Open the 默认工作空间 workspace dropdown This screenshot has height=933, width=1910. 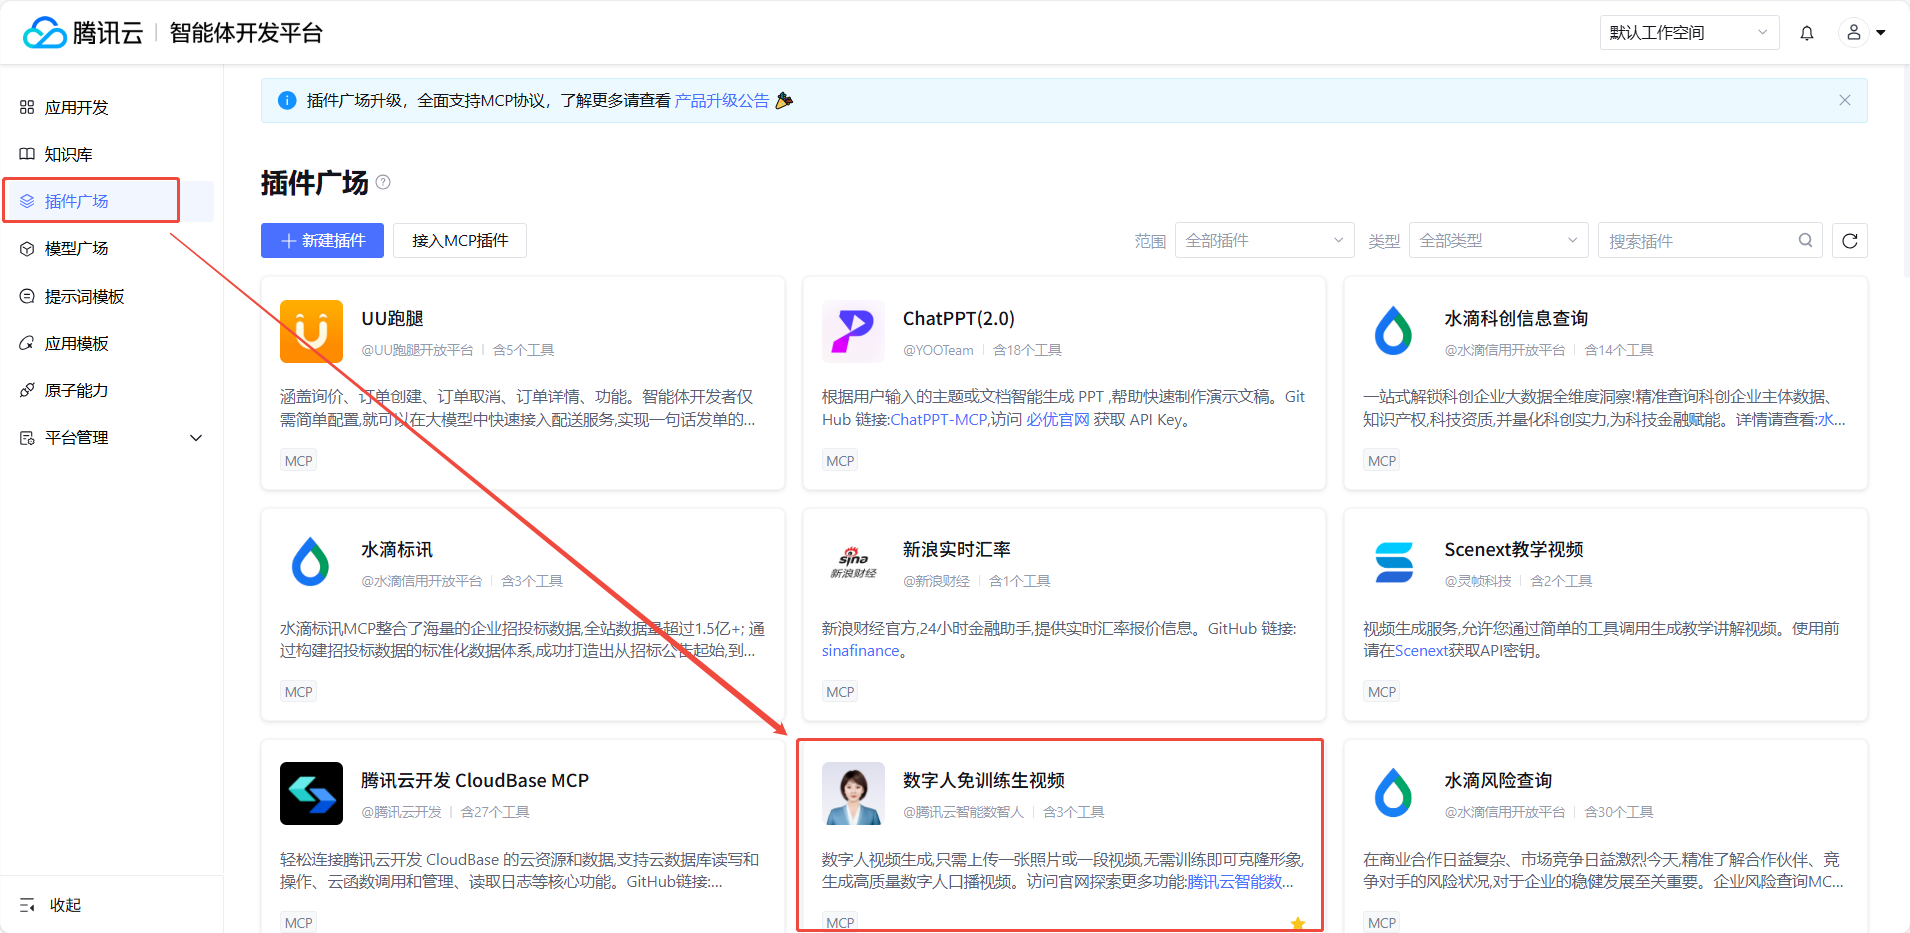1689,33
